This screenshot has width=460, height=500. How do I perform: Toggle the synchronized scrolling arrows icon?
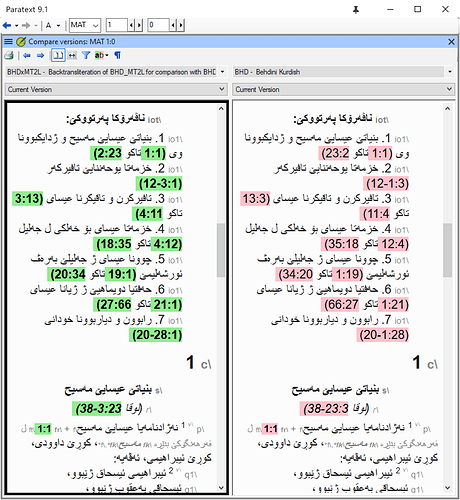72,55
